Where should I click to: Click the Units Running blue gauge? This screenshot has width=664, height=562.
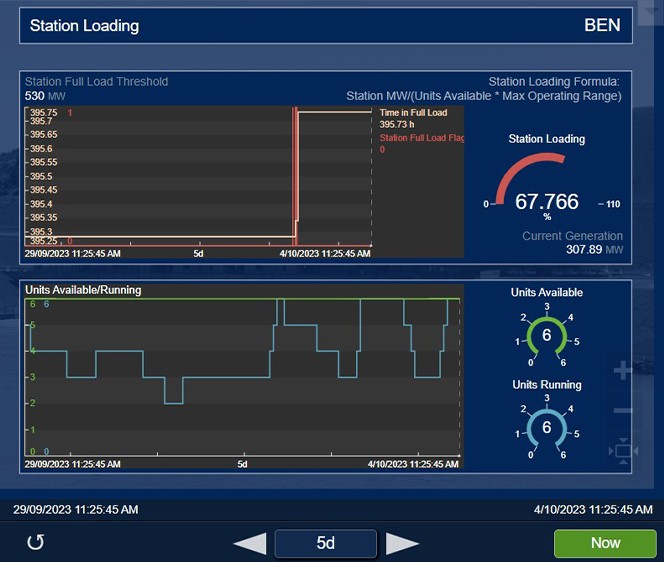(x=546, y=428)
